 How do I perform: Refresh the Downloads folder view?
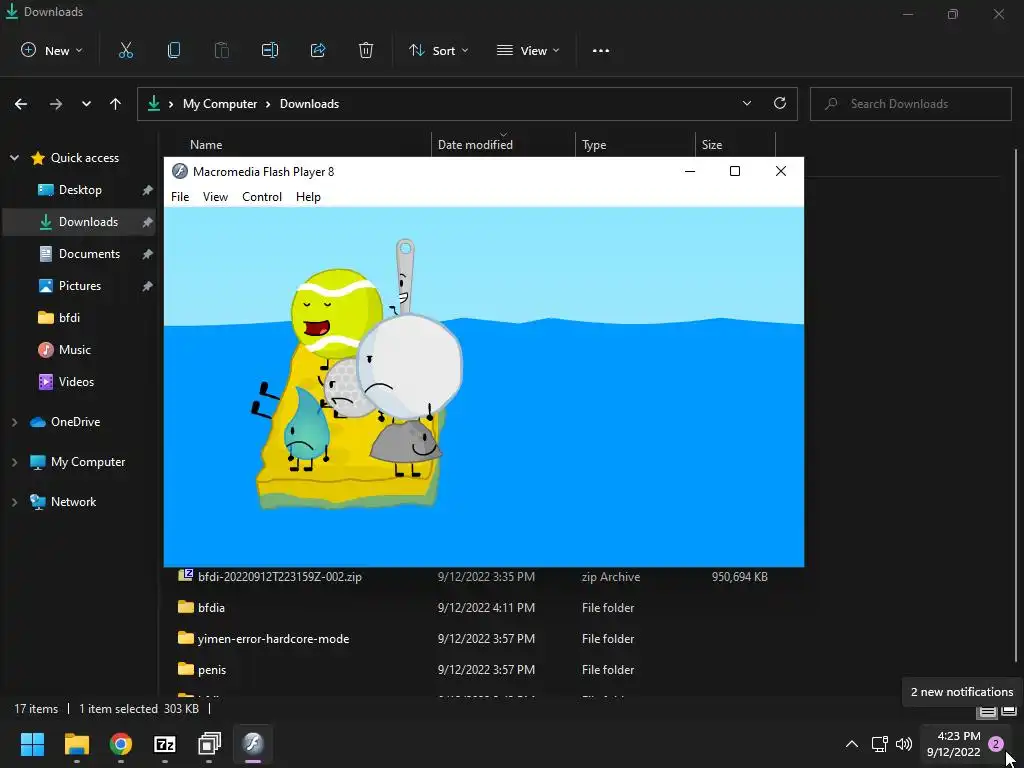780,103
